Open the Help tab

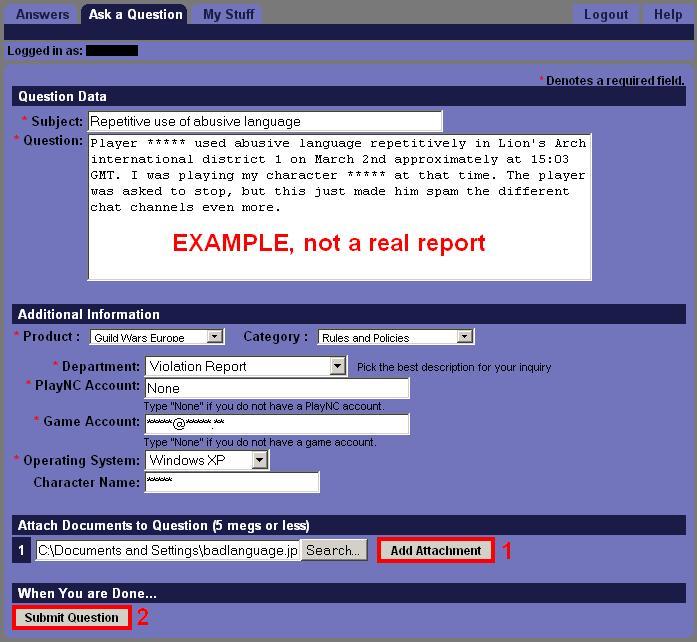[x=668, y=15]
